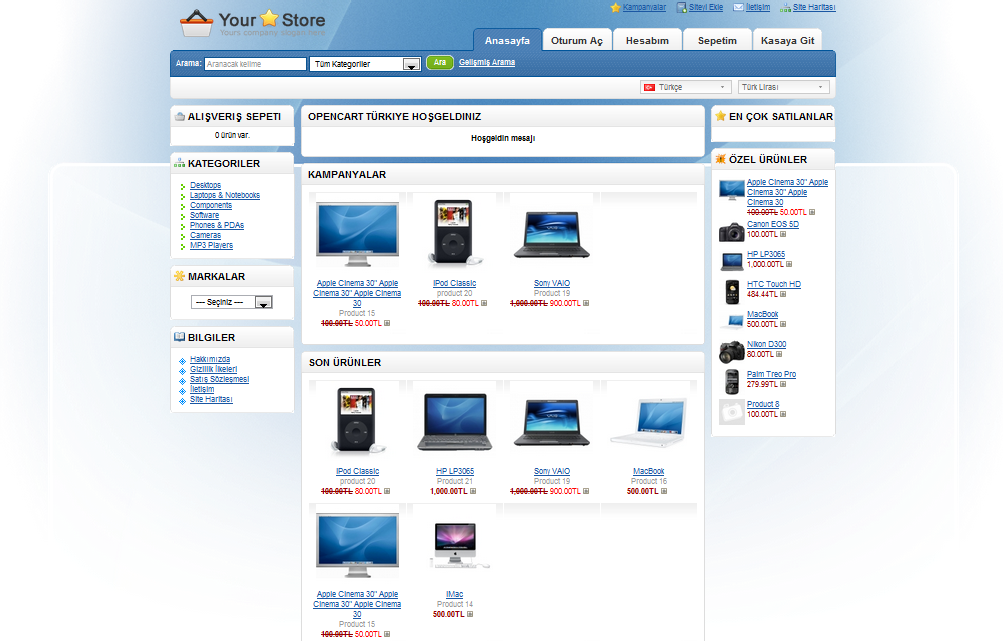Image resolution: width=1003 pixels, height=641 pixels.
Task: Click the star icon beside Kampanyalar link
Action: click(x=615, y=8)
